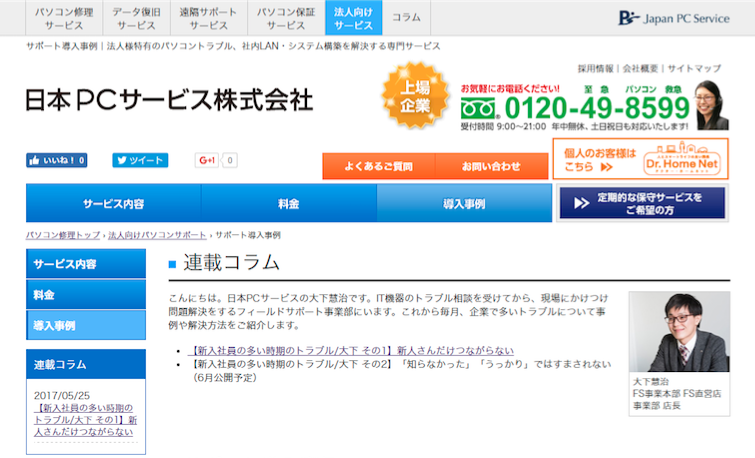
Task: Open the パソコン保証サービス top tab
Action: [x=286, y=18]
